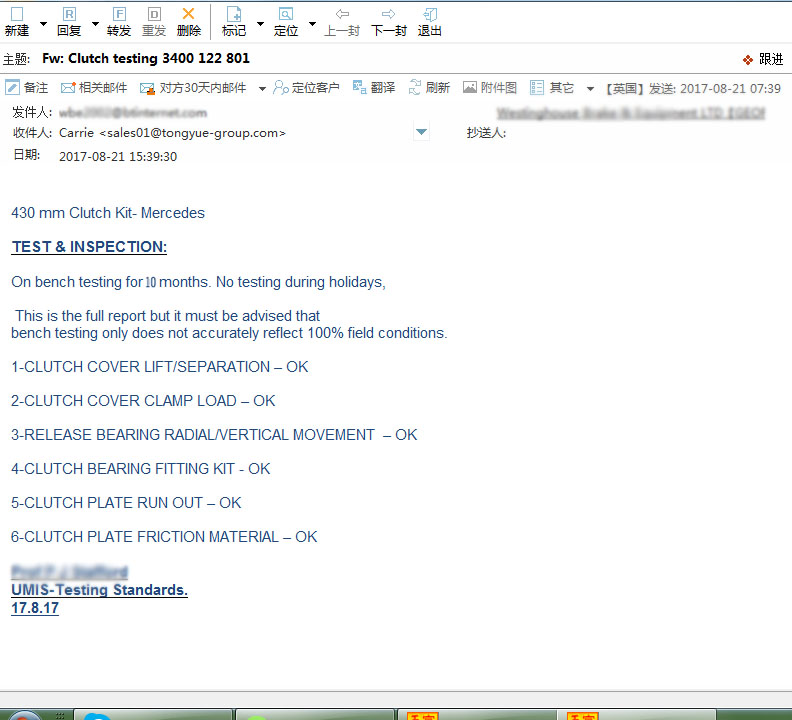Open 相关邮件 related emails
Screen dimensions: 792x720
[x=94, y=88]
